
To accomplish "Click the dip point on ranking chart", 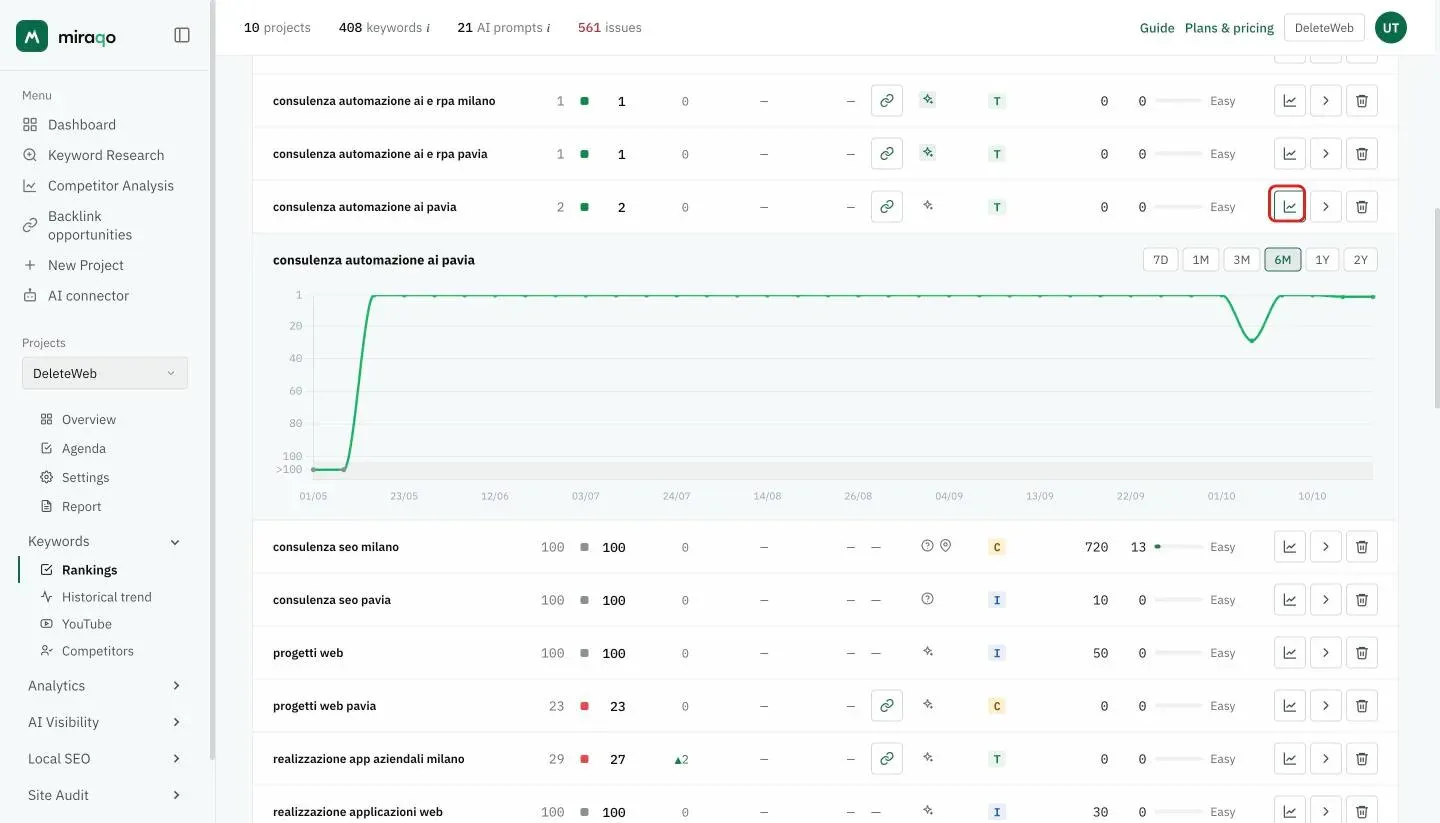I will coord(1252,341).
